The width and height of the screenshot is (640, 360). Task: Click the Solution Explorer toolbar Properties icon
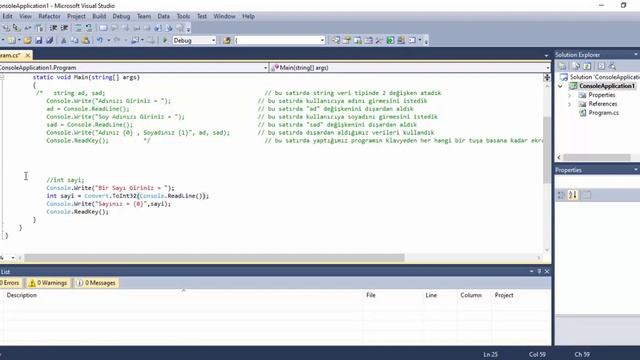(562, 66)
